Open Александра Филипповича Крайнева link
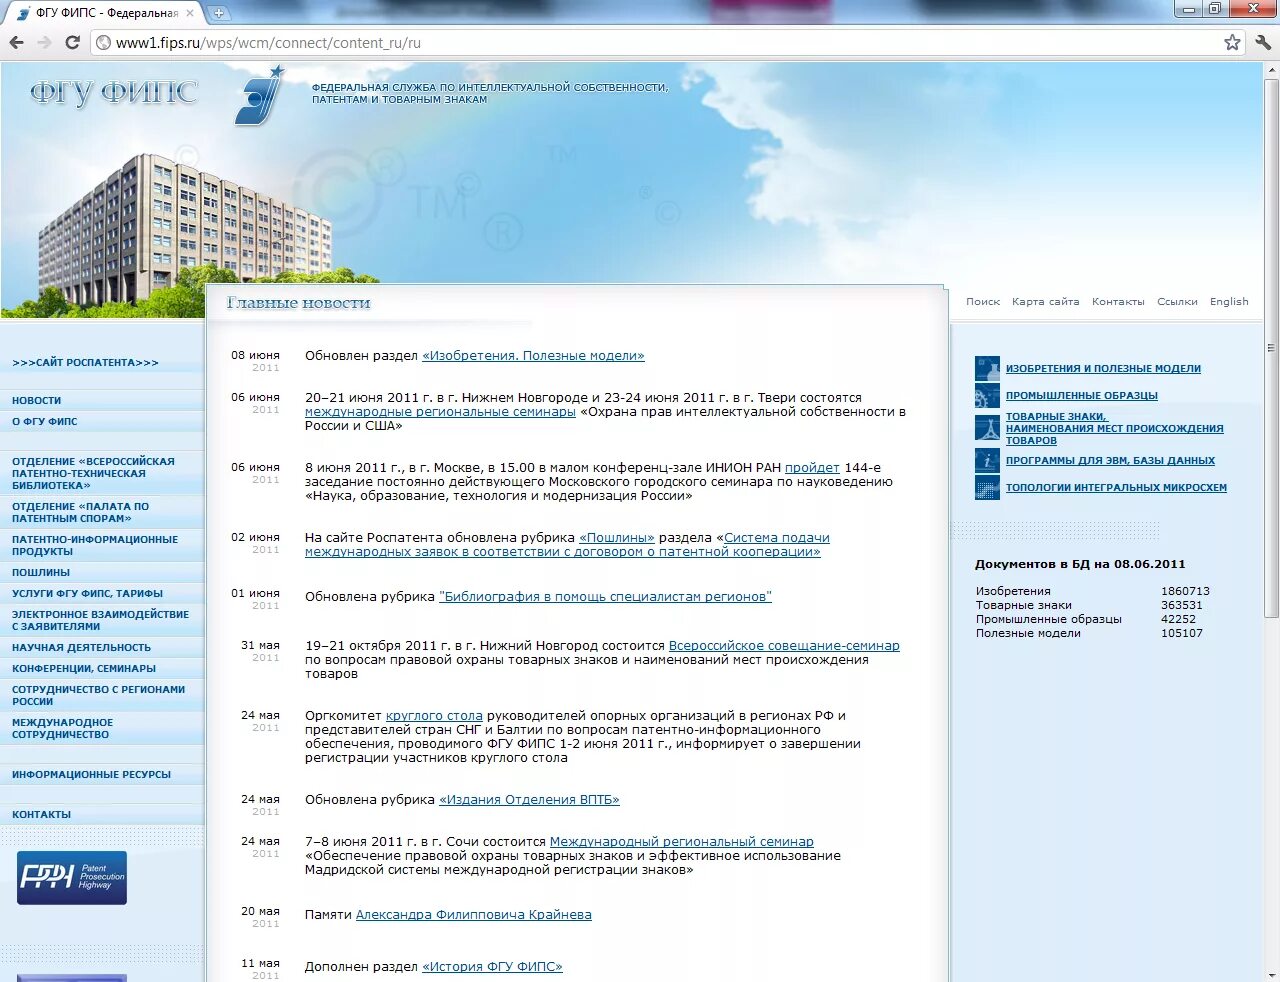This screenshot has height=982, width=1280. pos(474,915)
